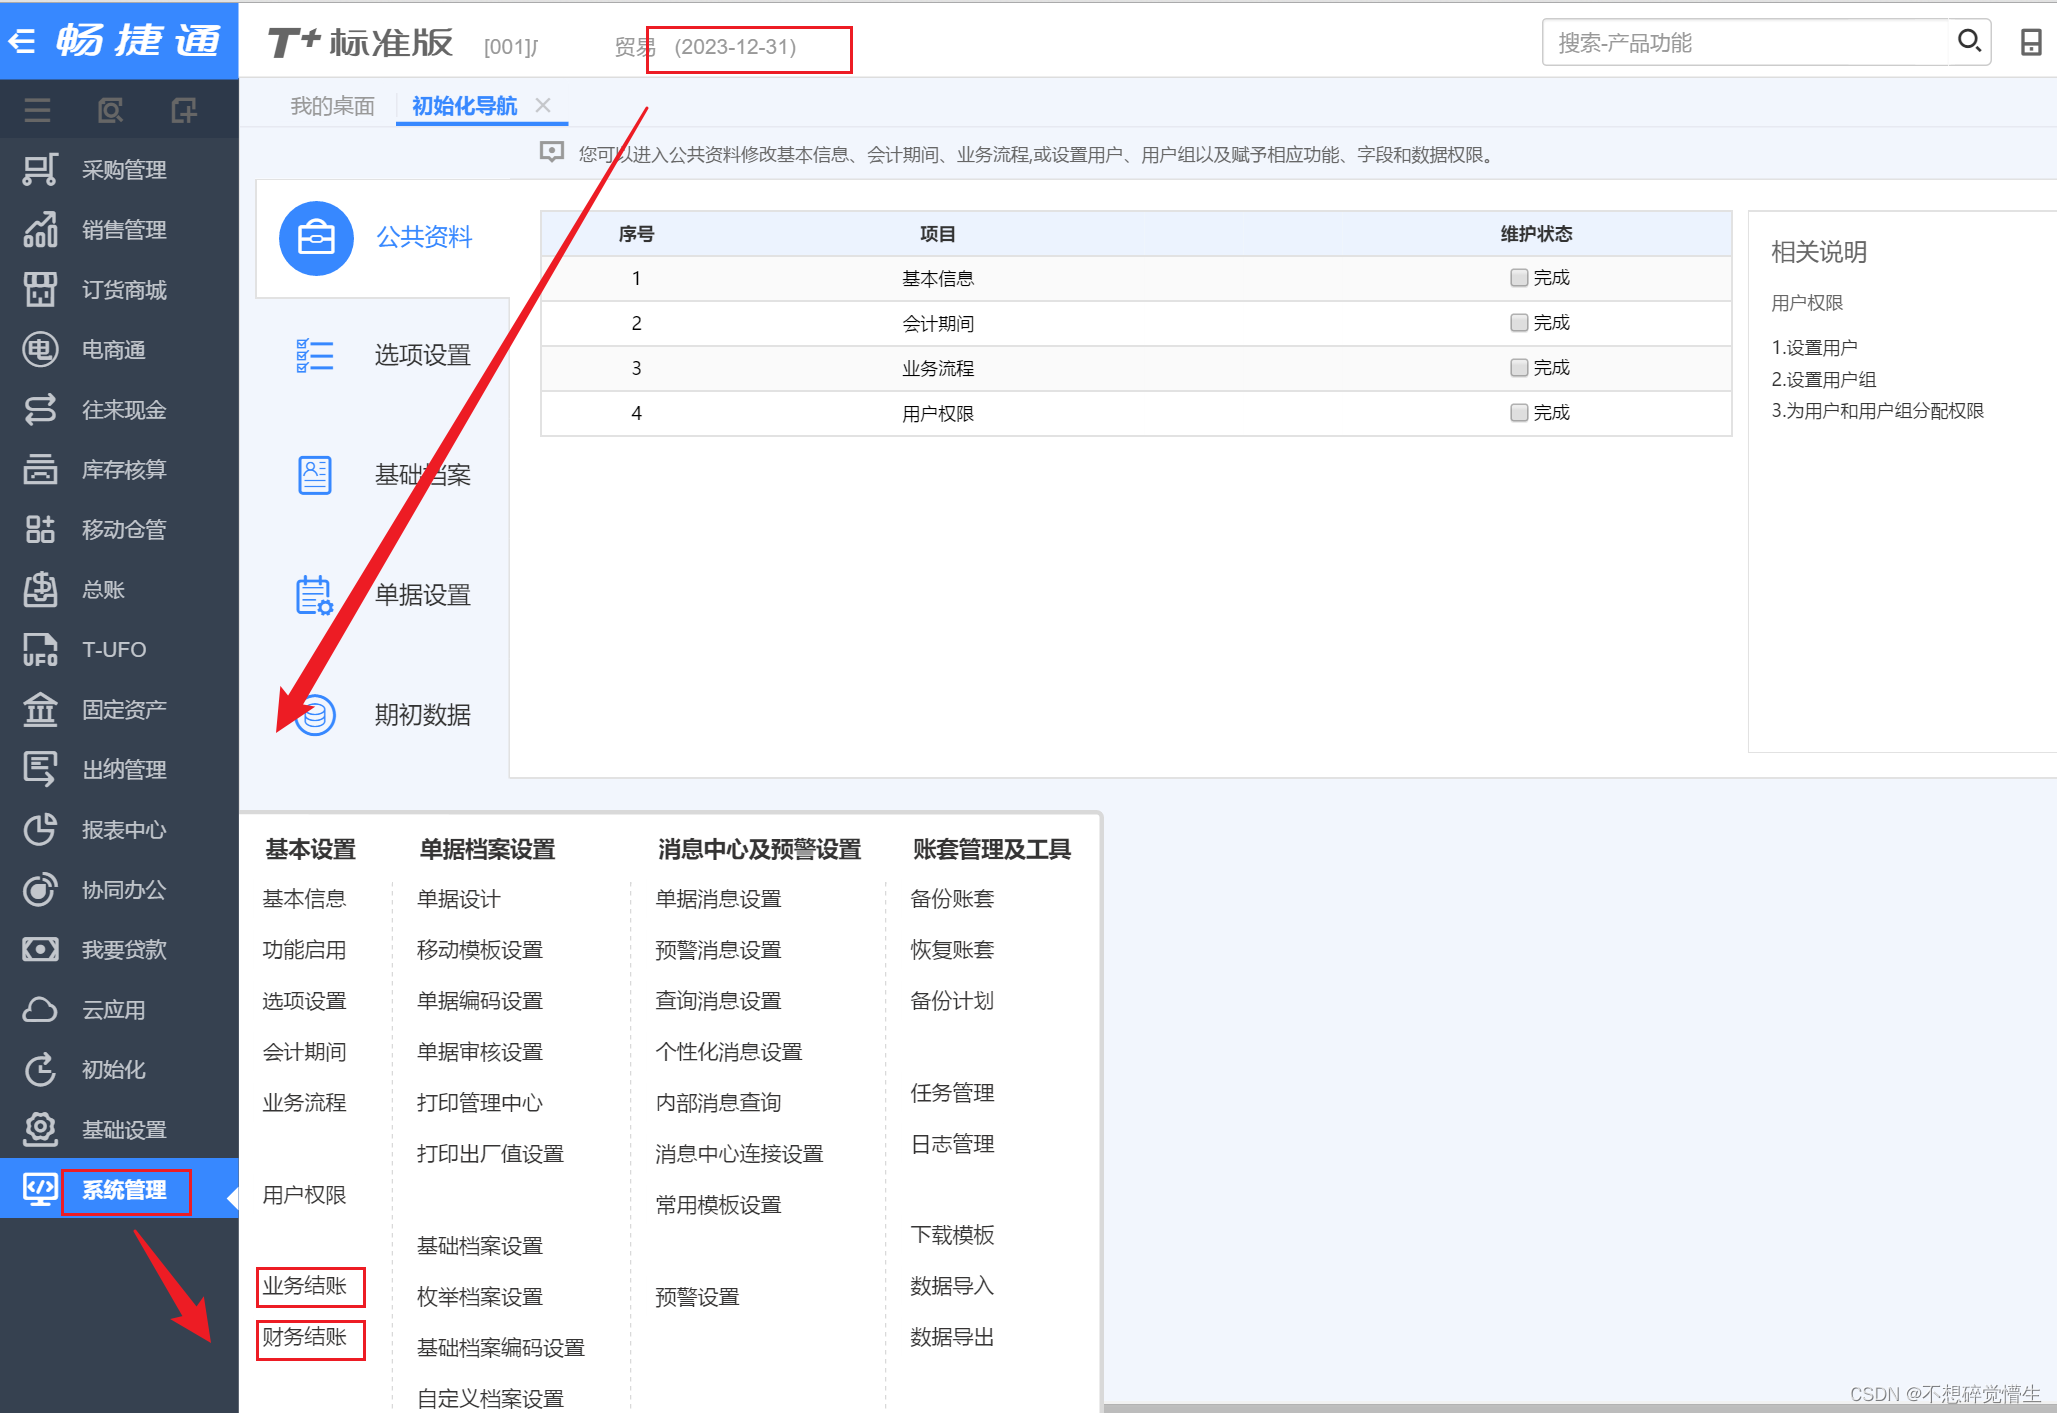The height and width of the screenshot is (1413, 2057).
Task: Toggle 完成 checkbox for 用户权限 row
Action: coord(1519,413)
